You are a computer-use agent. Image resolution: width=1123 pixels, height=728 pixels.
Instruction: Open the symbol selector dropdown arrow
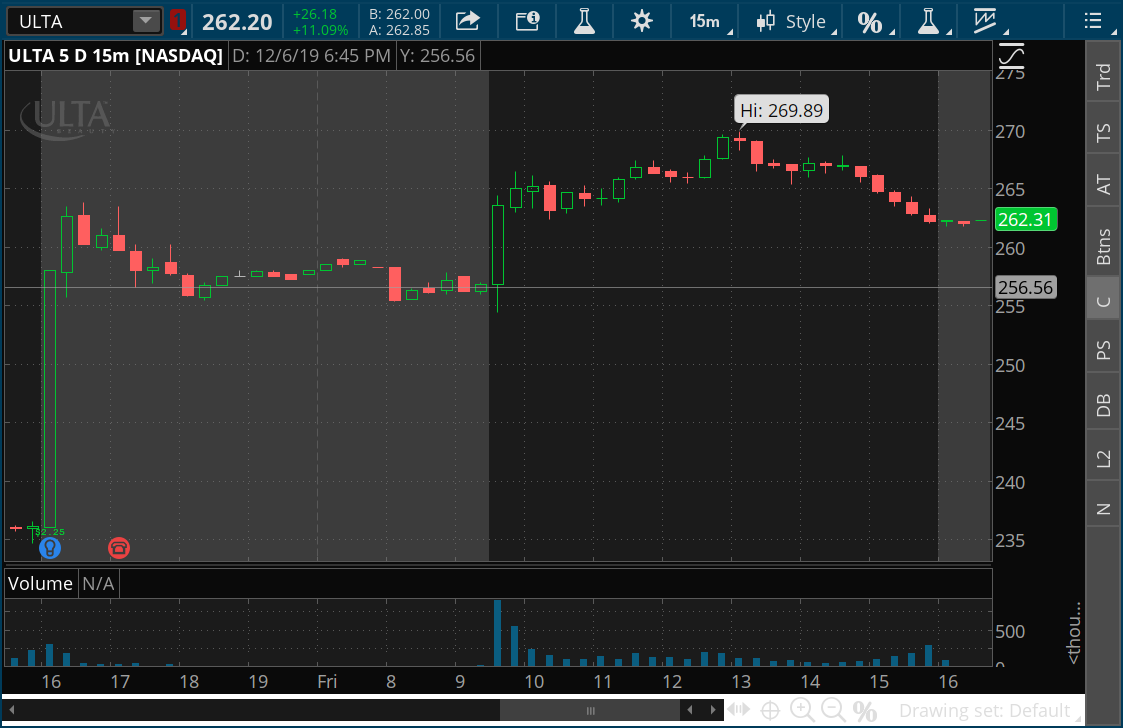[146, 21]
